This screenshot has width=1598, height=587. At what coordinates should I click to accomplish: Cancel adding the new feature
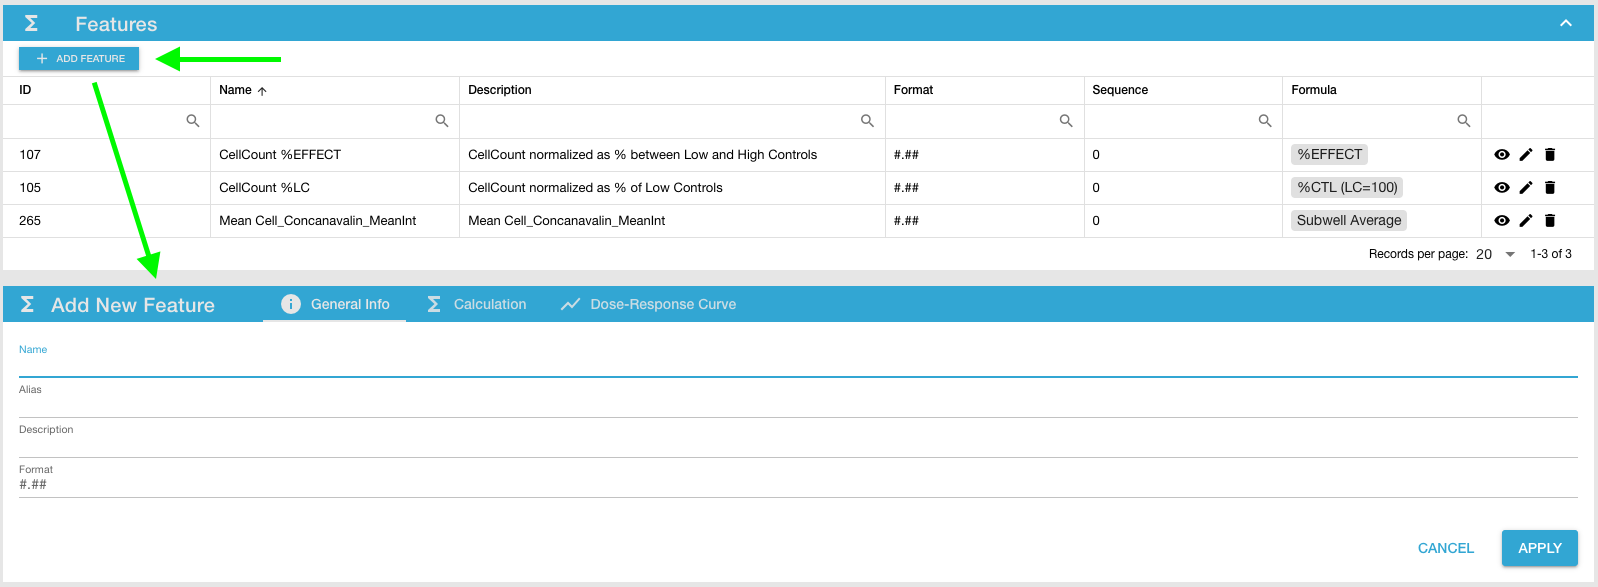point(1445,548)
